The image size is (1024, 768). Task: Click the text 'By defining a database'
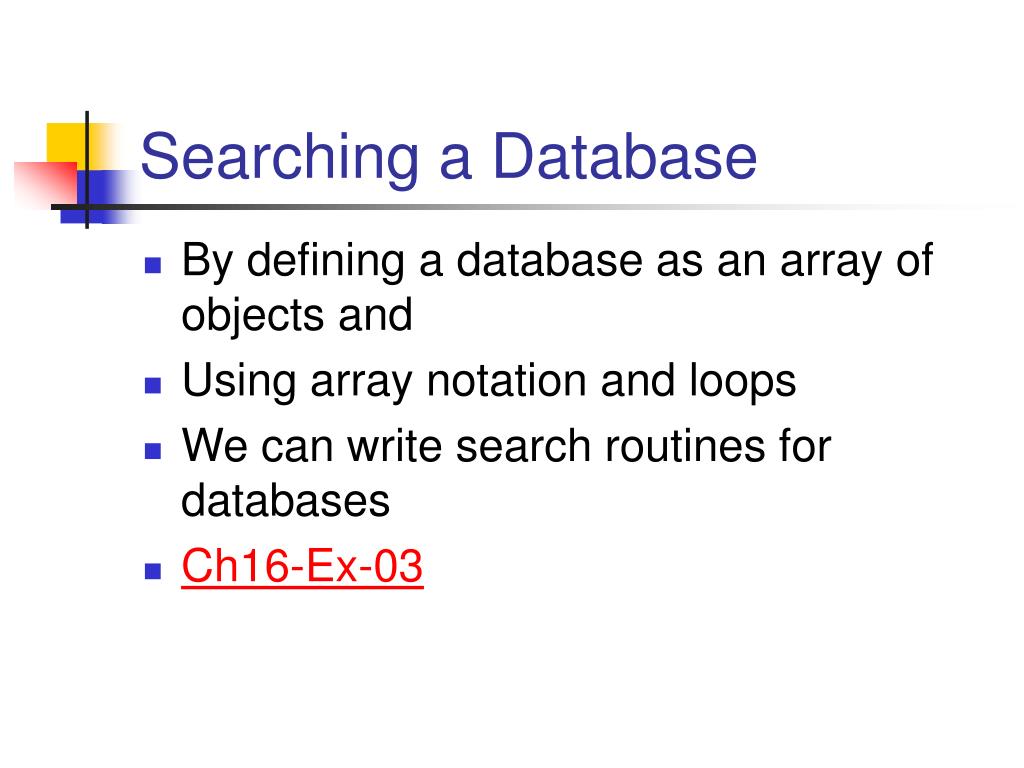click(x=412, y=261)
